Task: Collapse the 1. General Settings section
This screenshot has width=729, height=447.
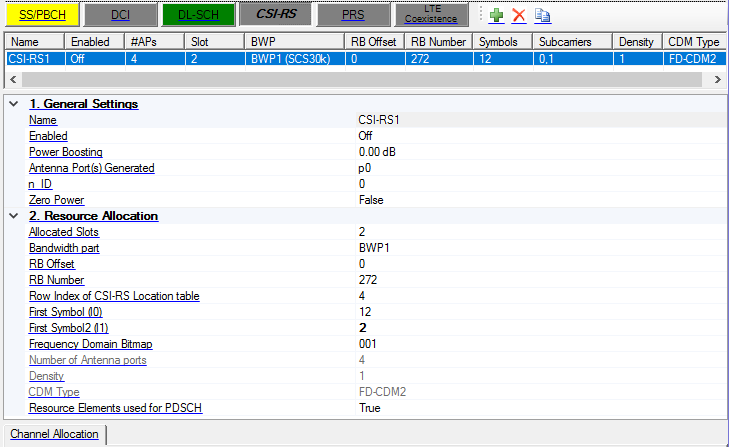Action: 14,104
